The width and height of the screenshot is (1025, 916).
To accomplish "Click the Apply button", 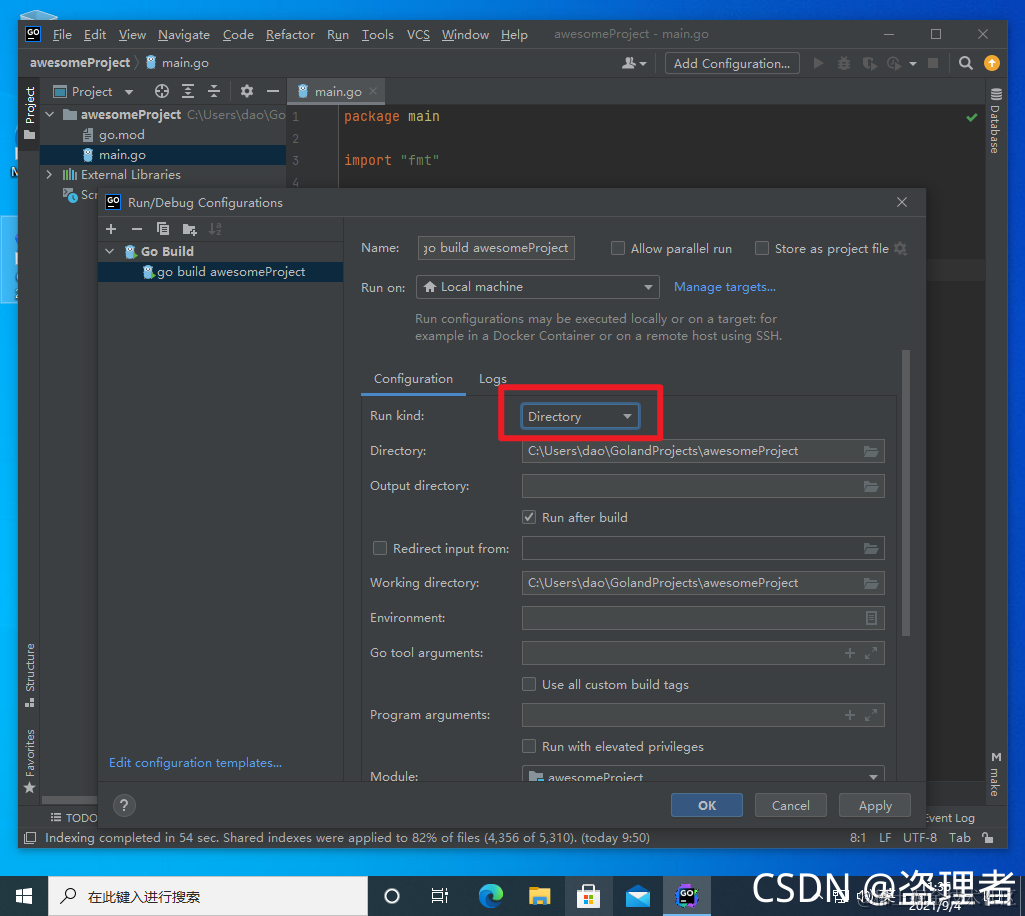I will pyautogui.click(x=875, y=806).
